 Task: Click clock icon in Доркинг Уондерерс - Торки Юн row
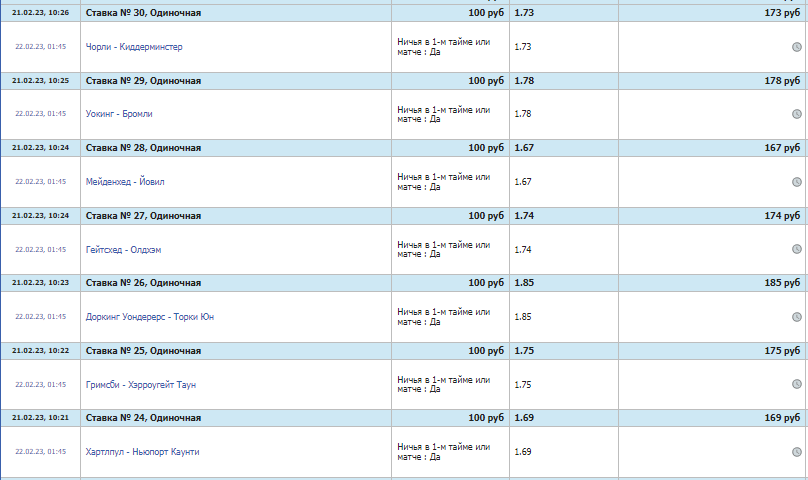797,317
